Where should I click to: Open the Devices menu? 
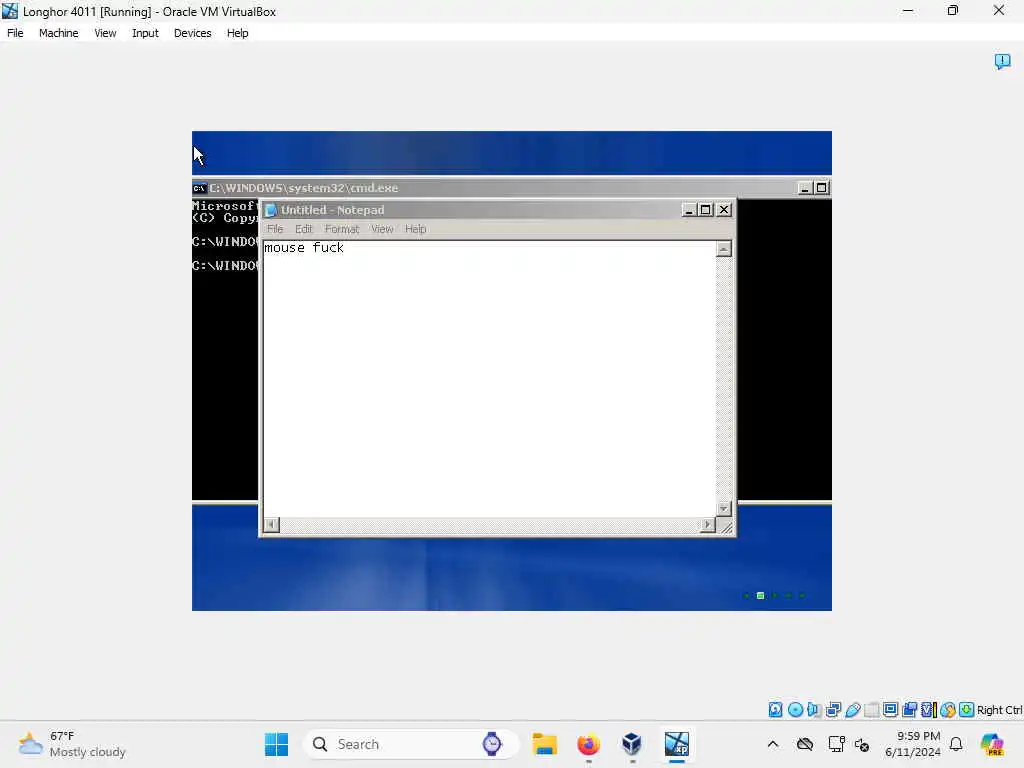[193, 33]
